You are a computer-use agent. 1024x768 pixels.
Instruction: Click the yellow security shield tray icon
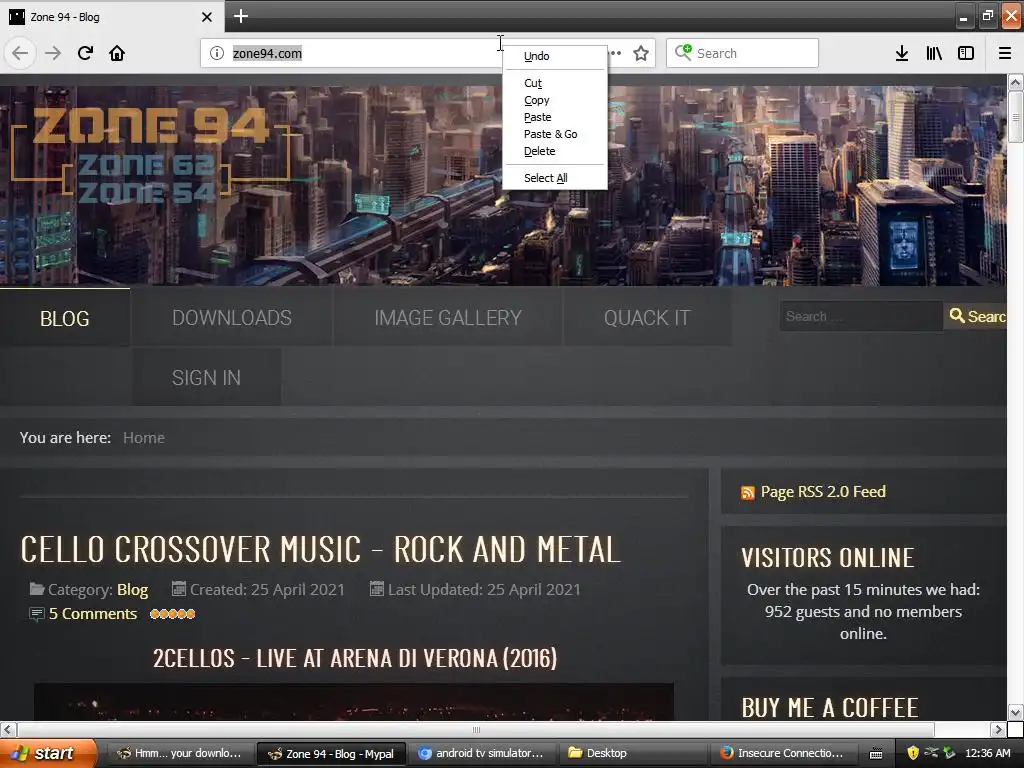tap(913, 753)
